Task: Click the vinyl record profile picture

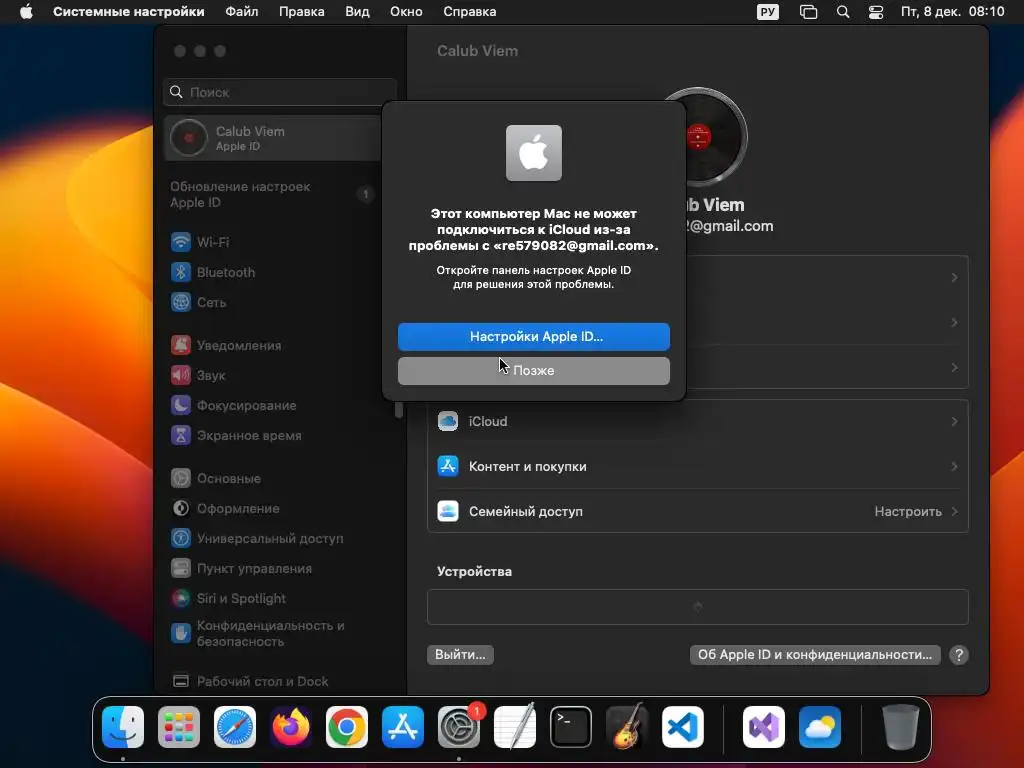Action: 699,136
